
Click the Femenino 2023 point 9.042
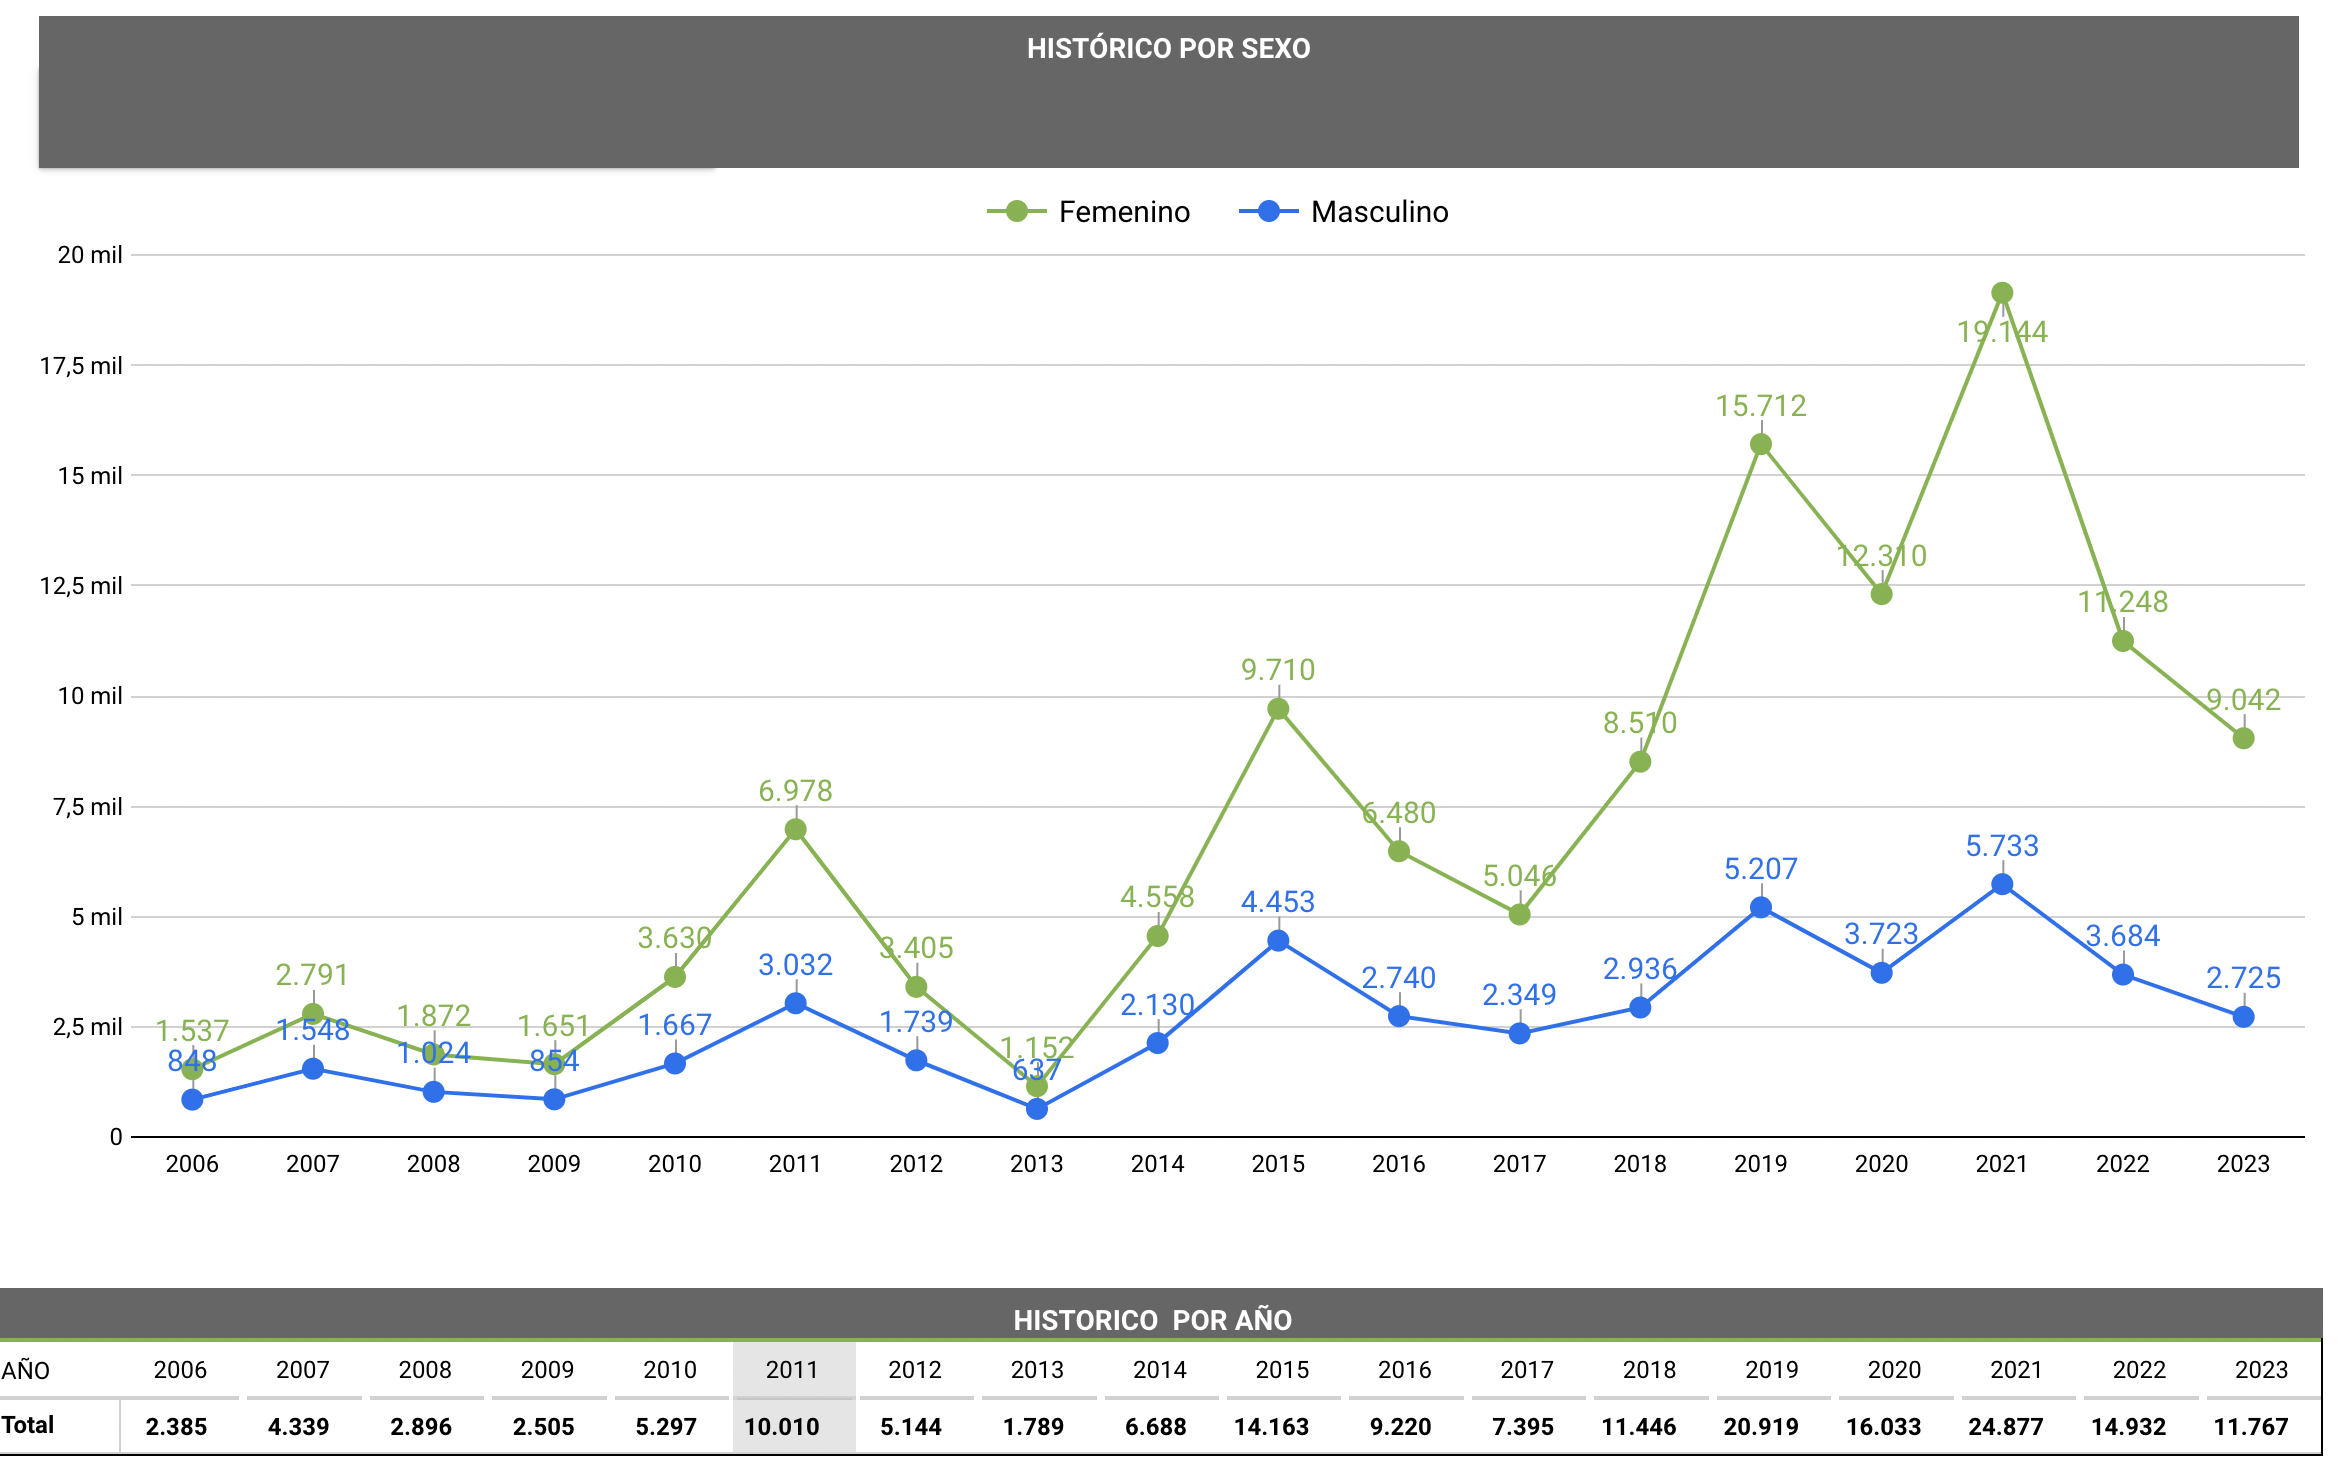(2243, 738)
